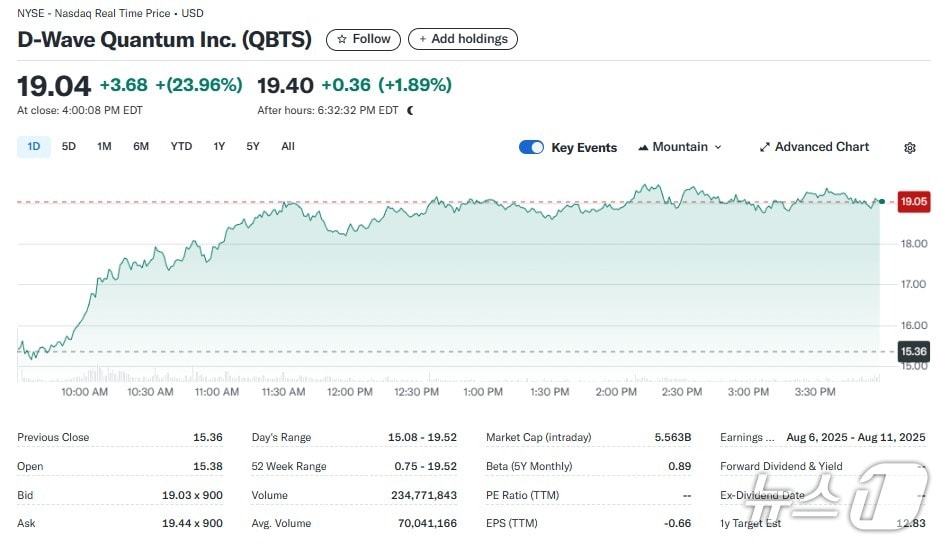
Task: Click the 15.36 previous close marker
Action: [913, 351]
